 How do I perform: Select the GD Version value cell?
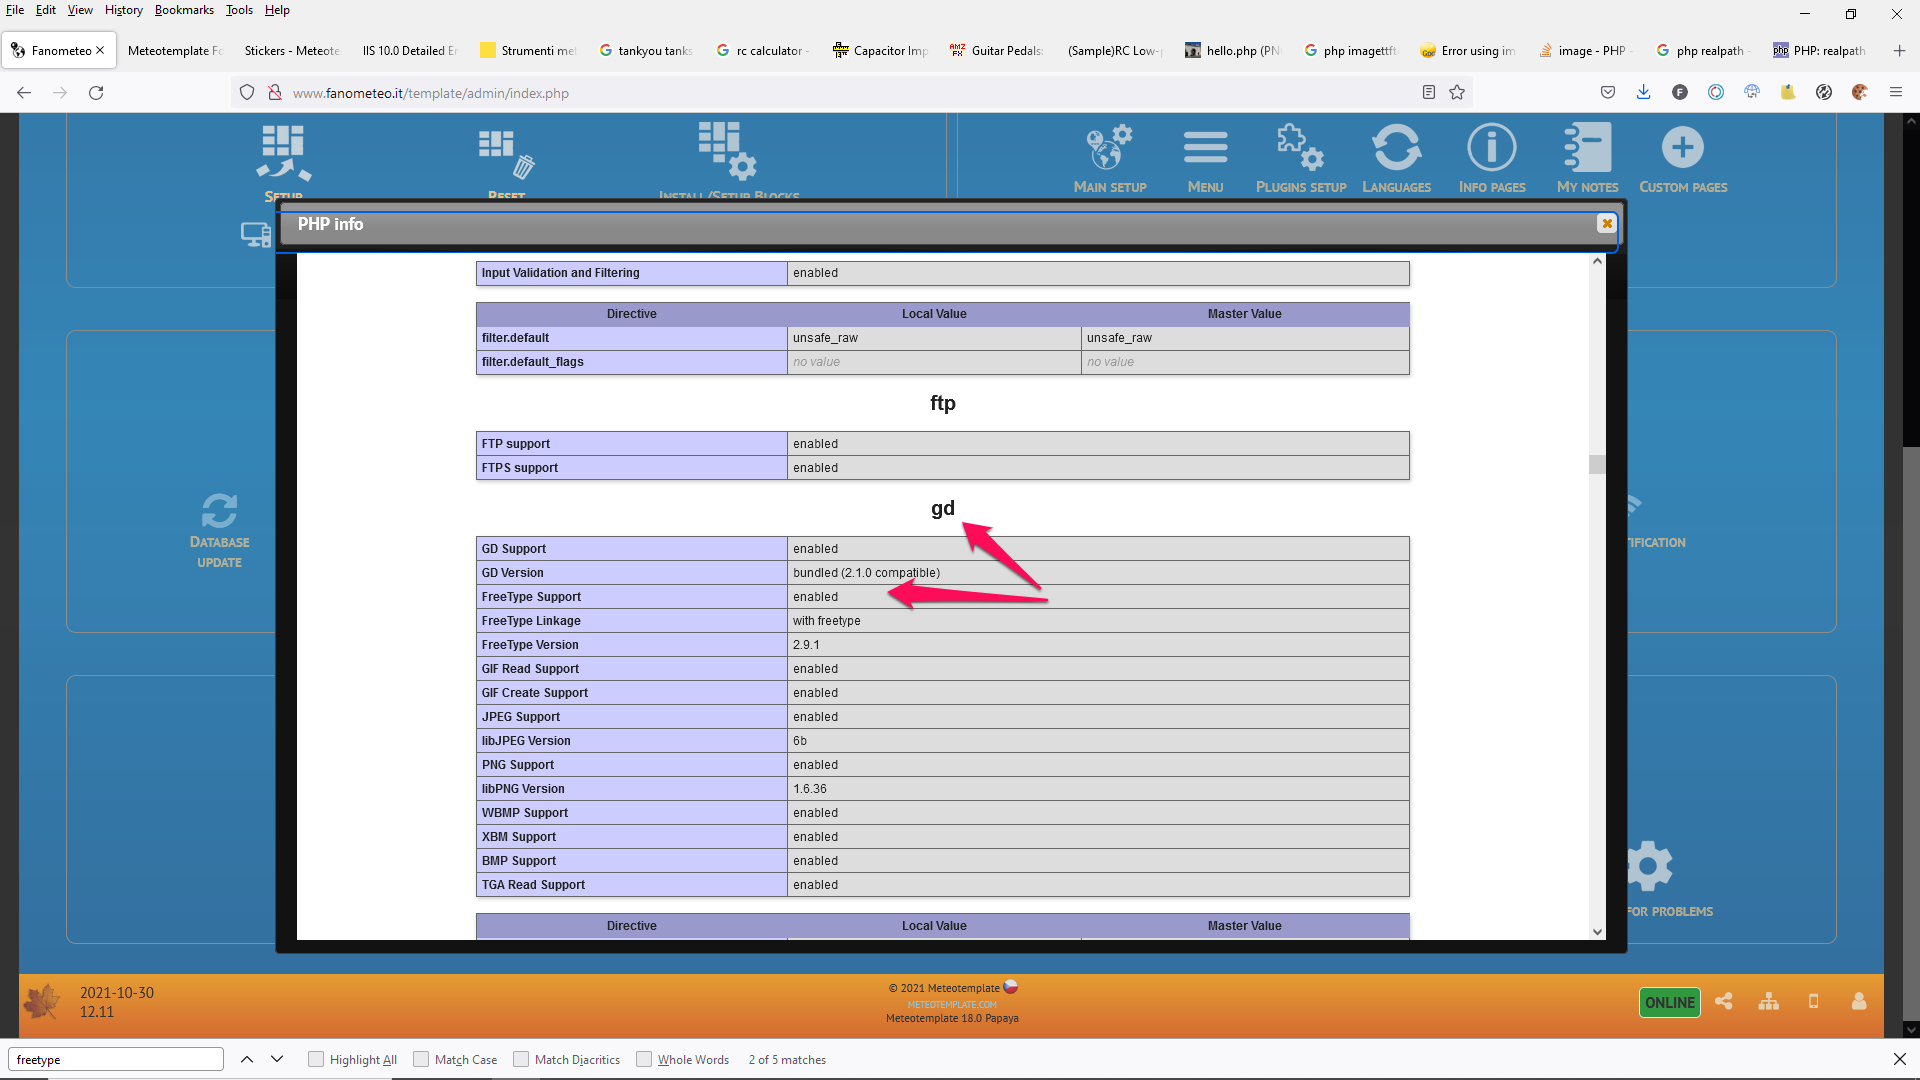tap(1098, 573)
